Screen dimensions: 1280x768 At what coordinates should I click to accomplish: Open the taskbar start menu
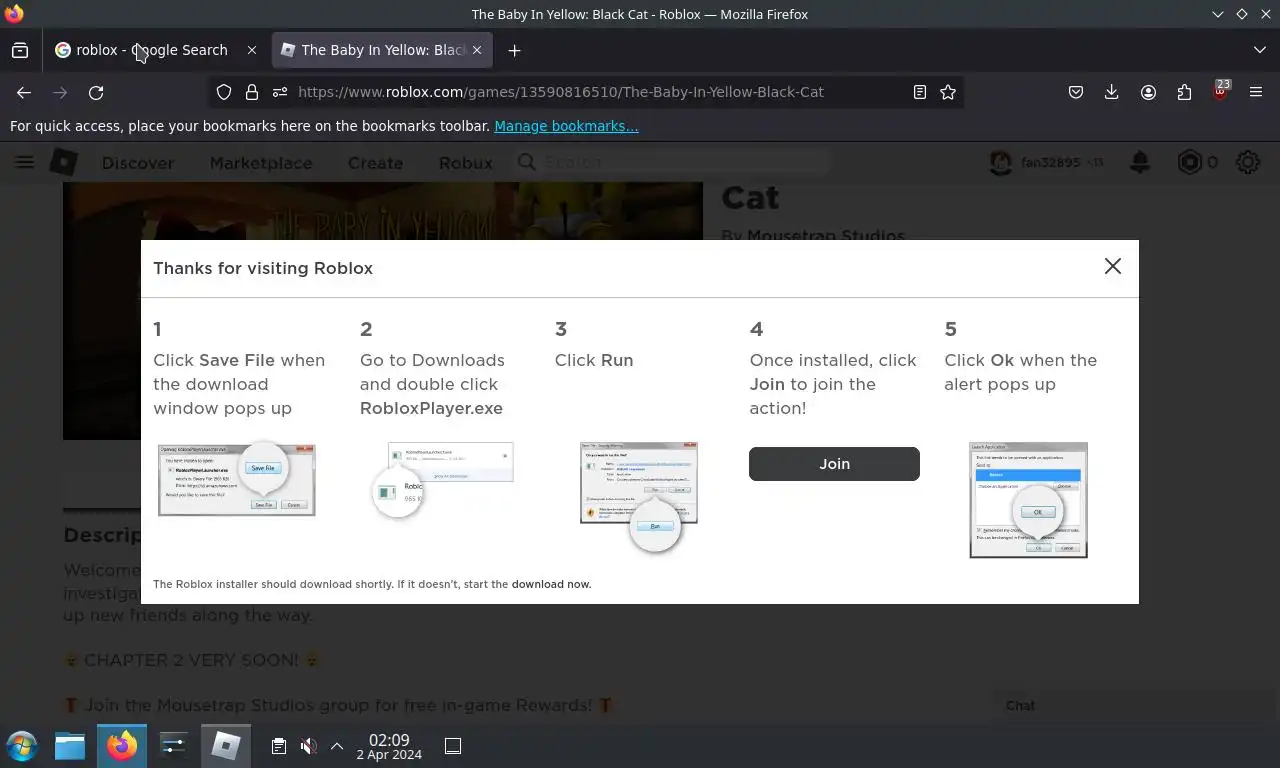pyautogui.click(x=21, y=746)
